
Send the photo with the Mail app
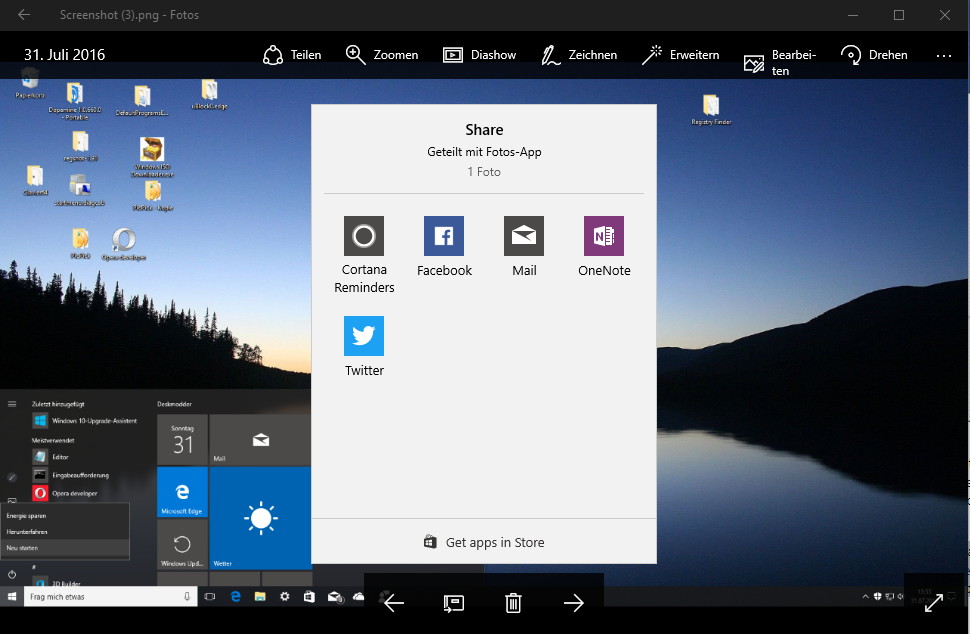[524, 247]
